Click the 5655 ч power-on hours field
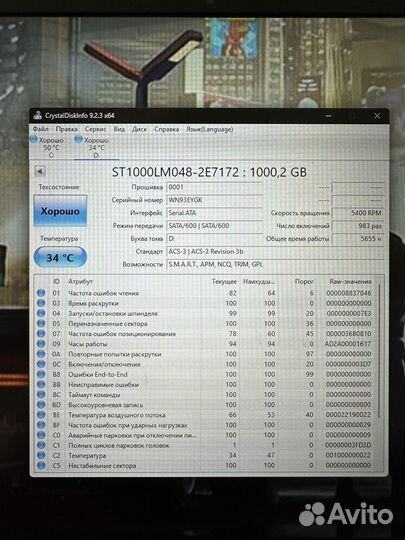 coord(357,239)
